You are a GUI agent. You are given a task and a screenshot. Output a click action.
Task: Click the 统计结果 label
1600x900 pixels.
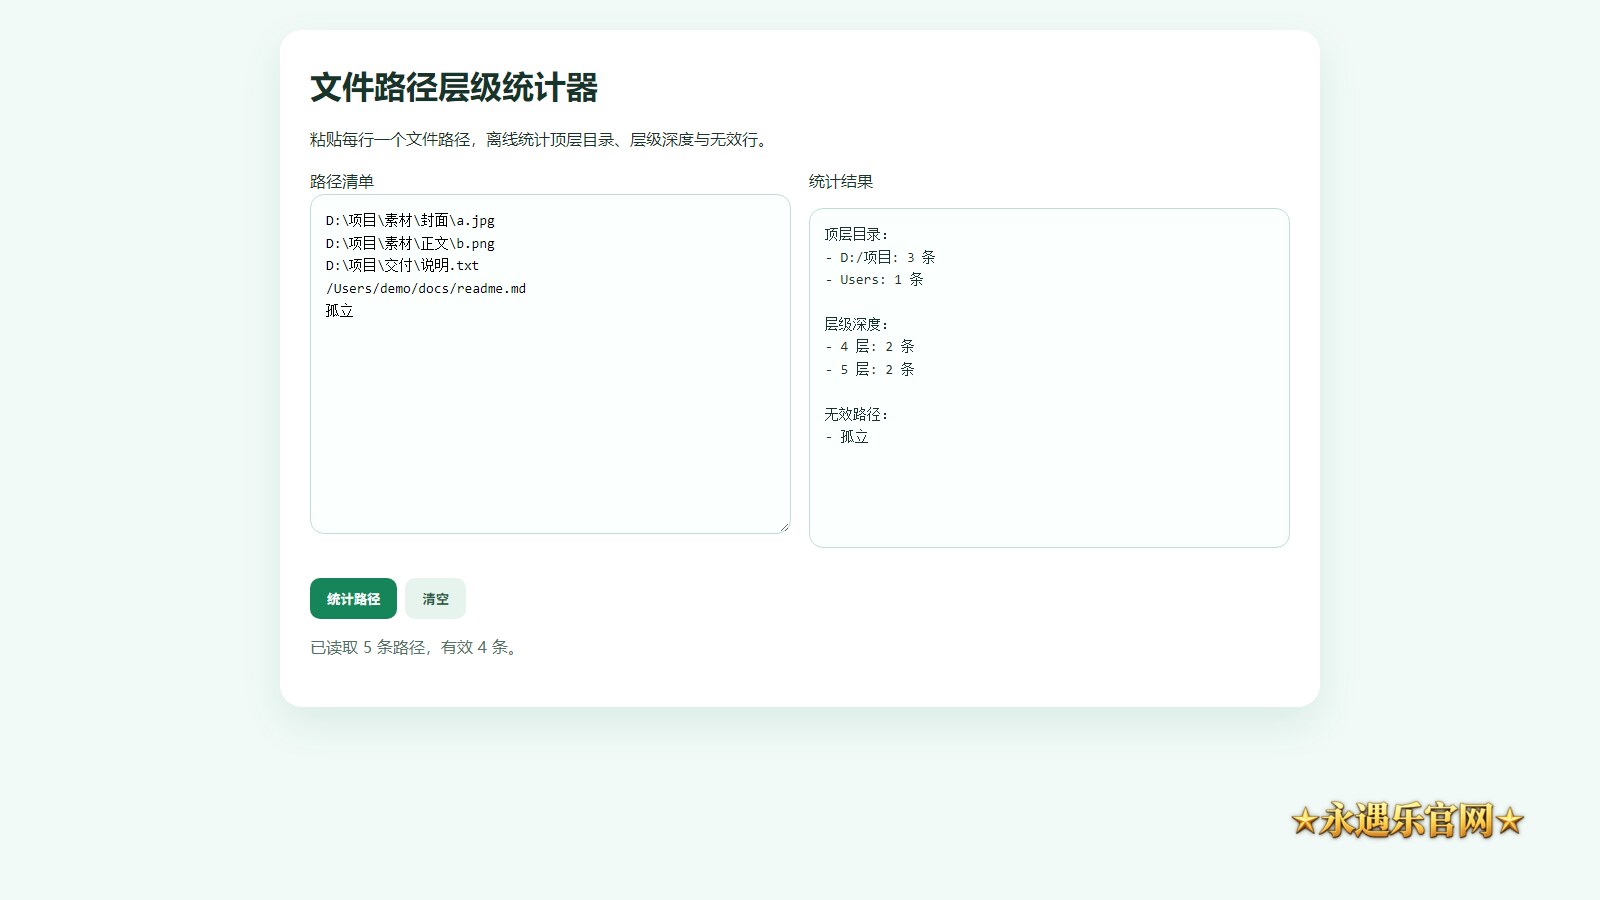click(x=841, y=181)
